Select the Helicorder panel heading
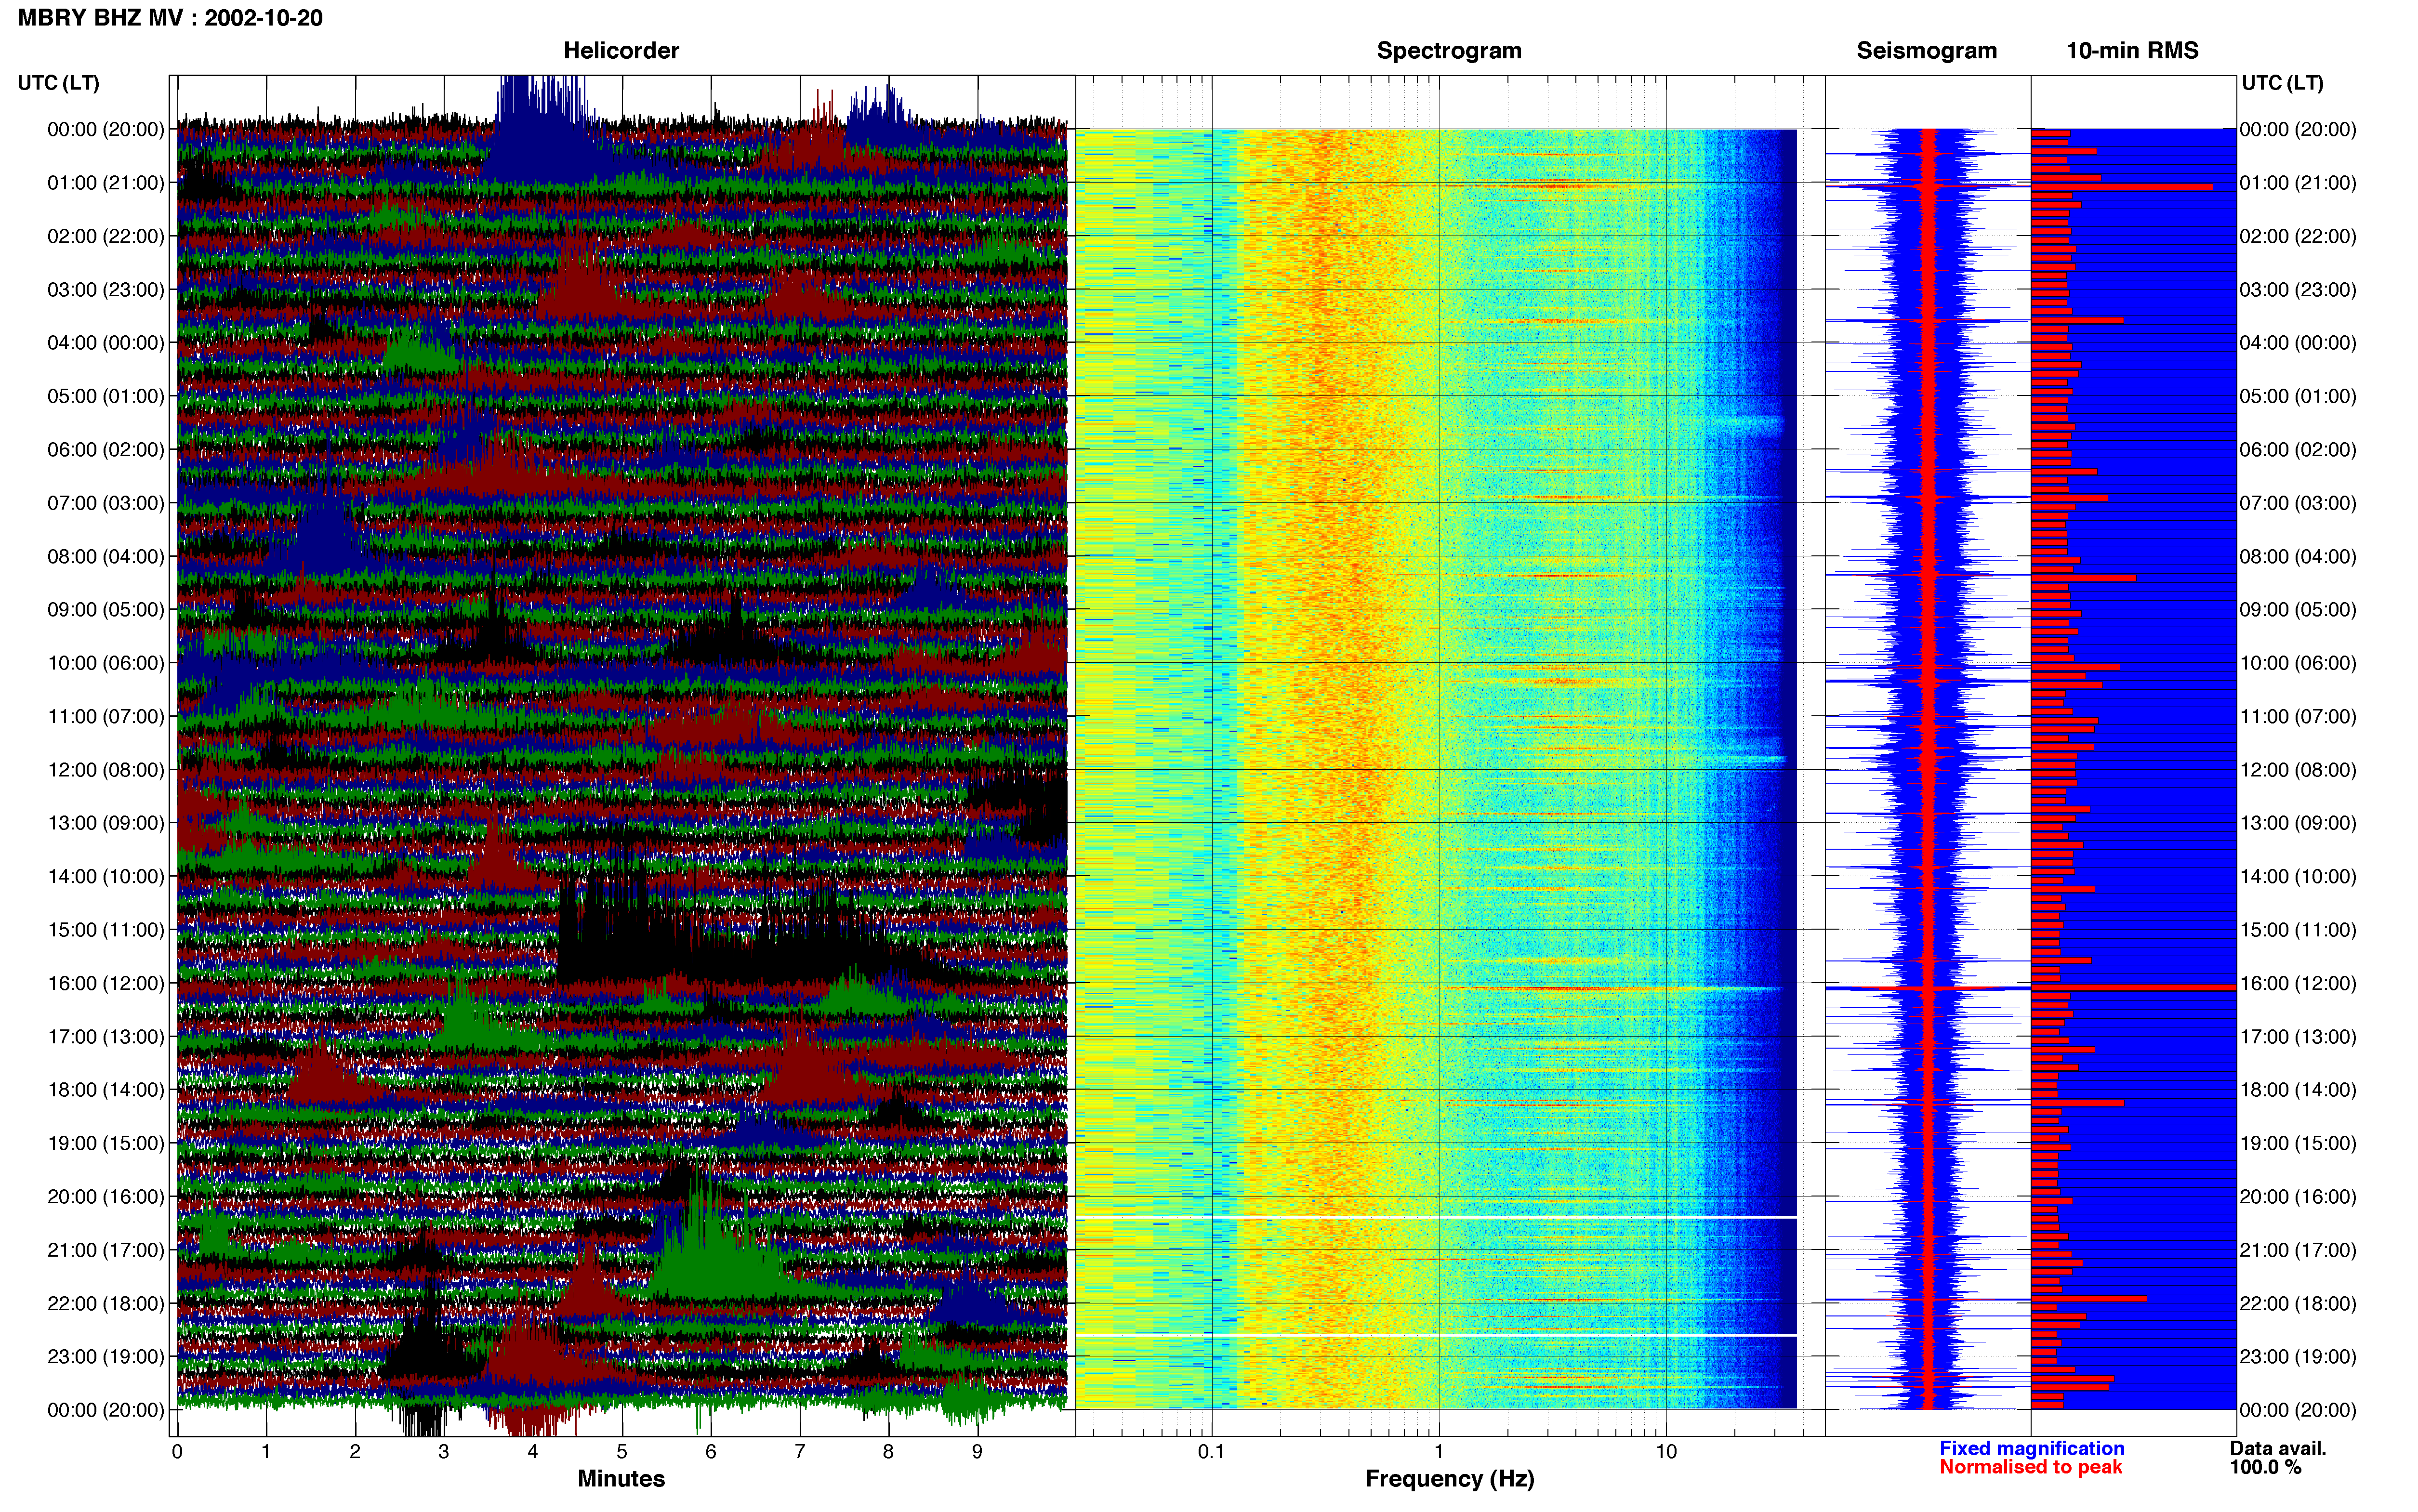The height and width of the screenshot is (1512, 2418). point(621,51)
